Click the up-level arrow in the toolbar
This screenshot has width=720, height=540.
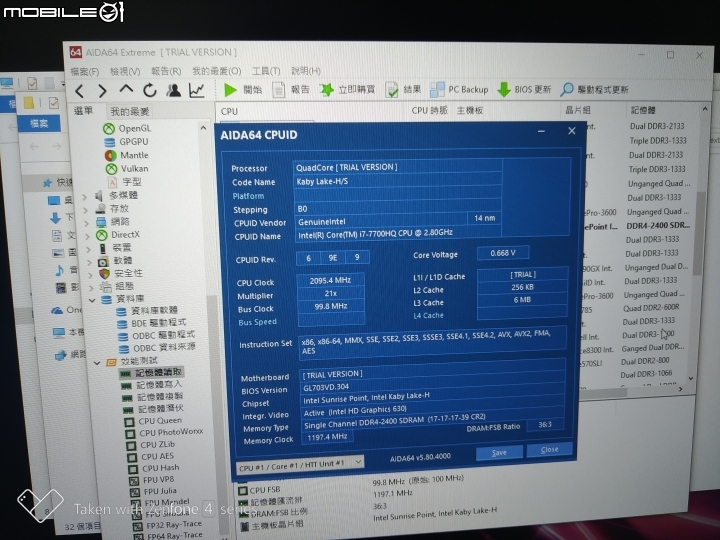[126, 89]
